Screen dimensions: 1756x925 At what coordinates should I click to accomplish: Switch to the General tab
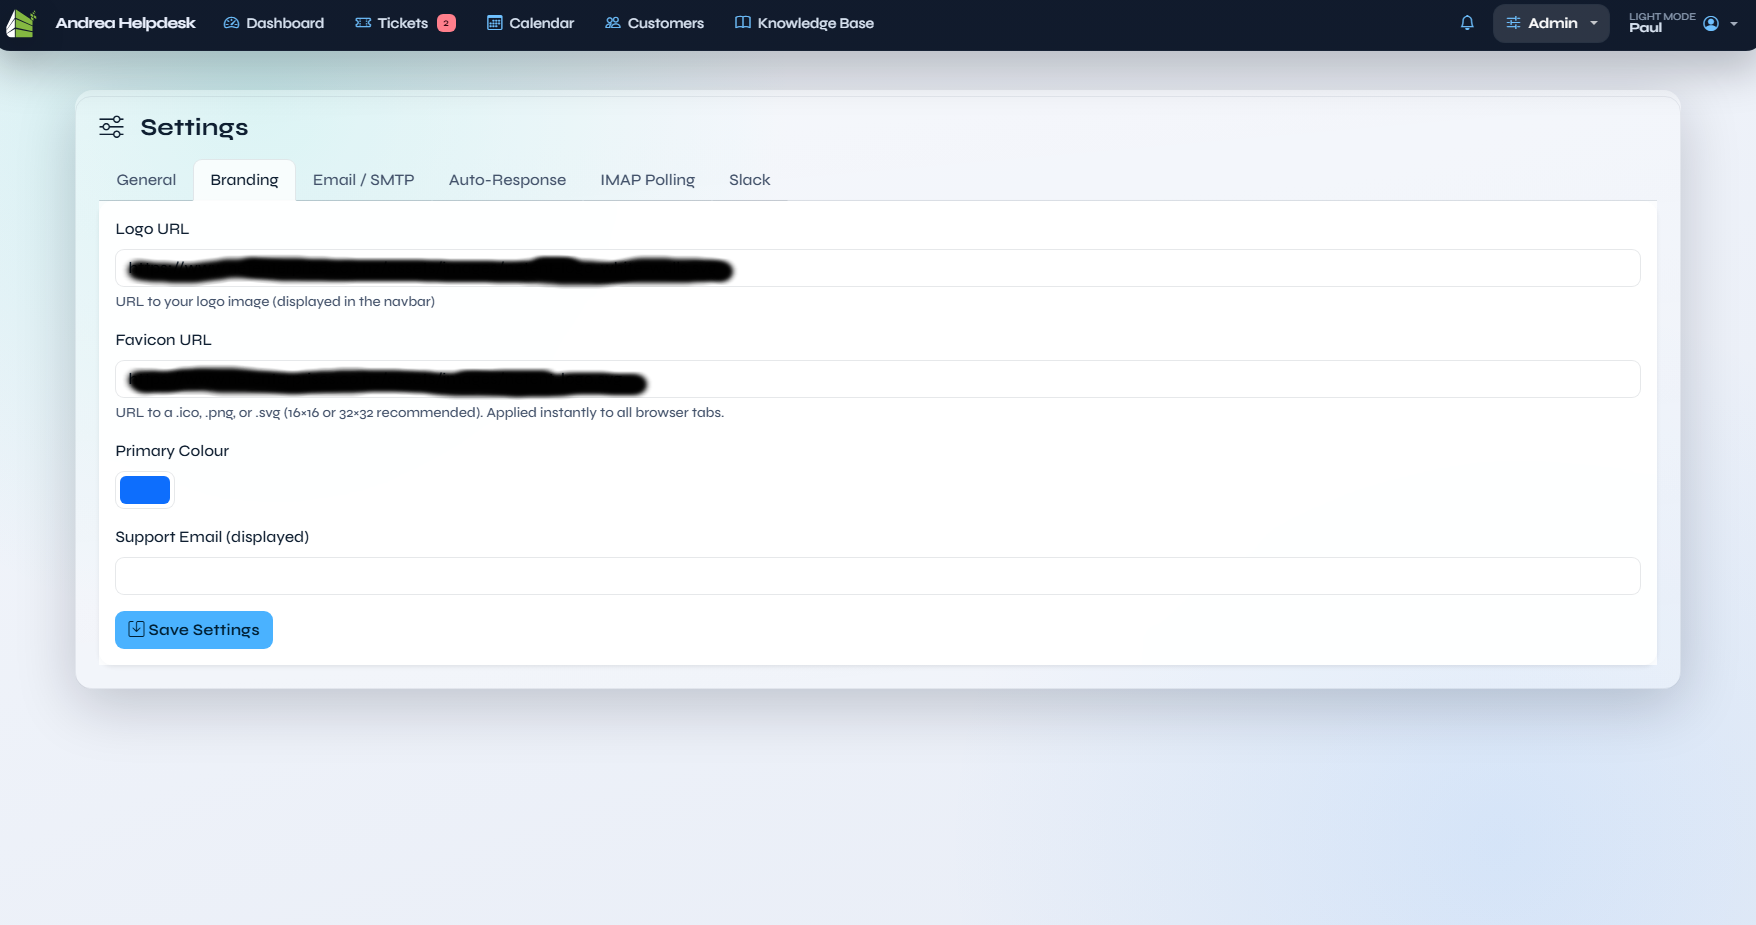pyautogui.click(x=146, y=180)
